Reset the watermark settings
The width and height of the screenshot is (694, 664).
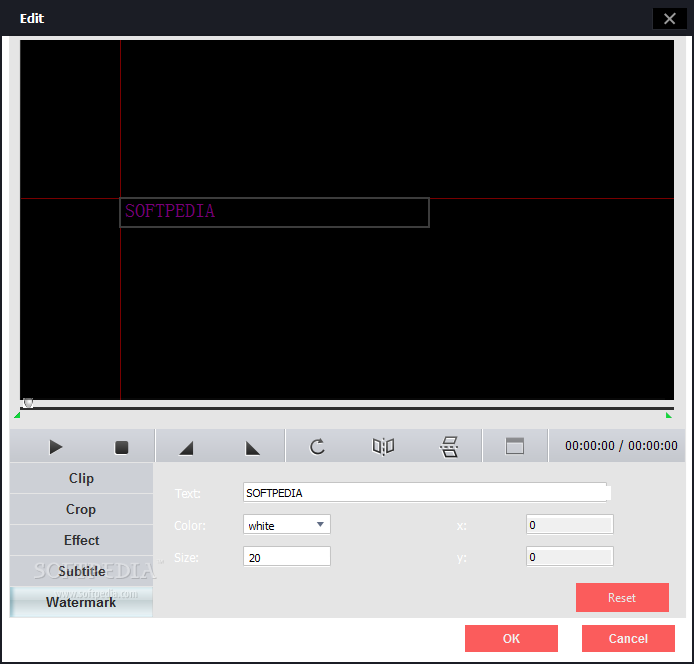point(622,598)
